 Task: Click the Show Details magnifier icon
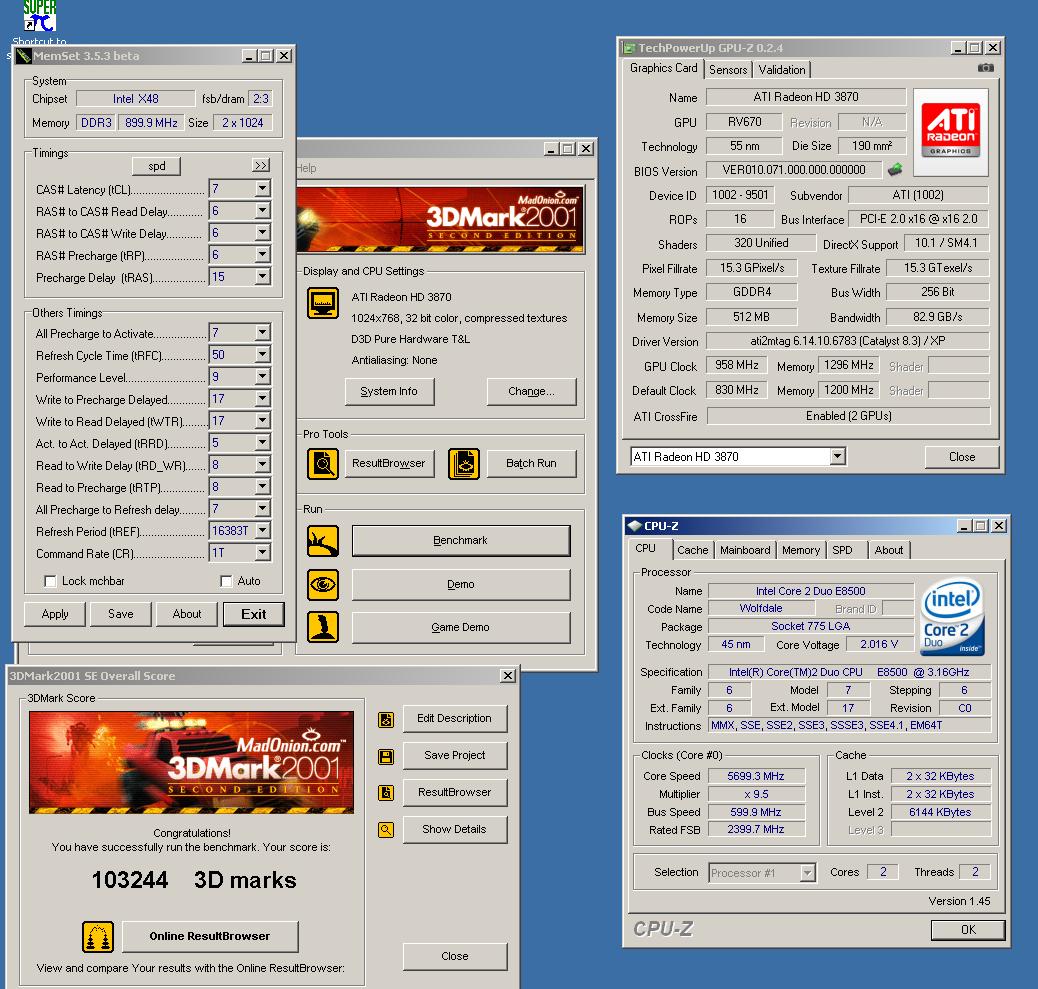coord(386,829)
